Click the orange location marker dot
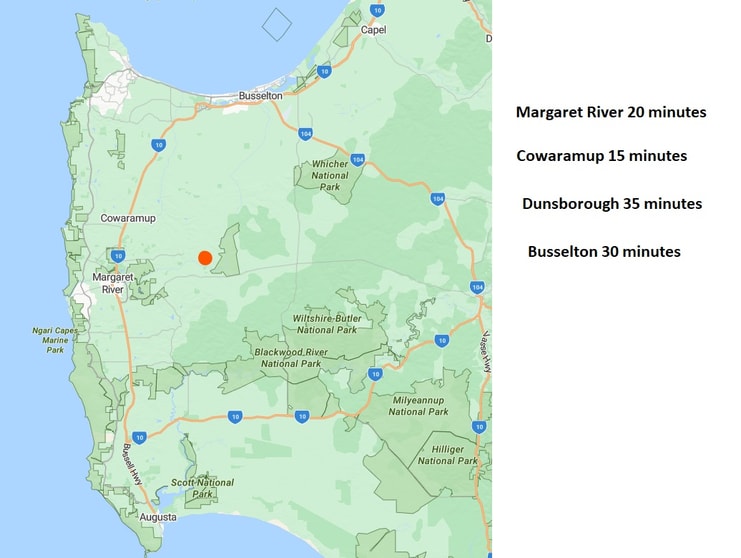The width and height of the screenshot is (741, 558). coord(205,258)
